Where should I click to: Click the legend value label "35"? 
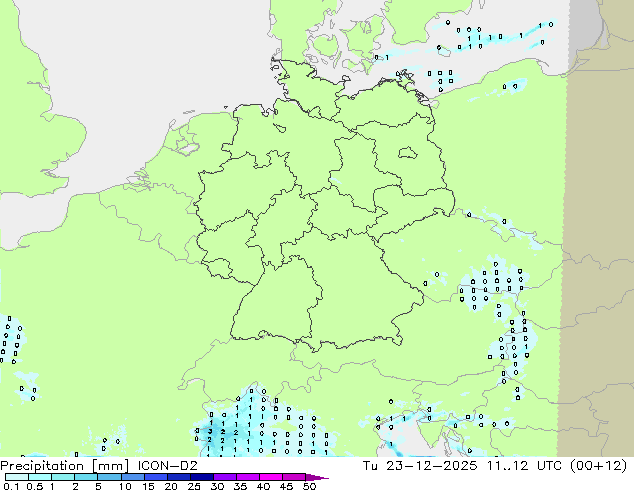click(241, 486)
